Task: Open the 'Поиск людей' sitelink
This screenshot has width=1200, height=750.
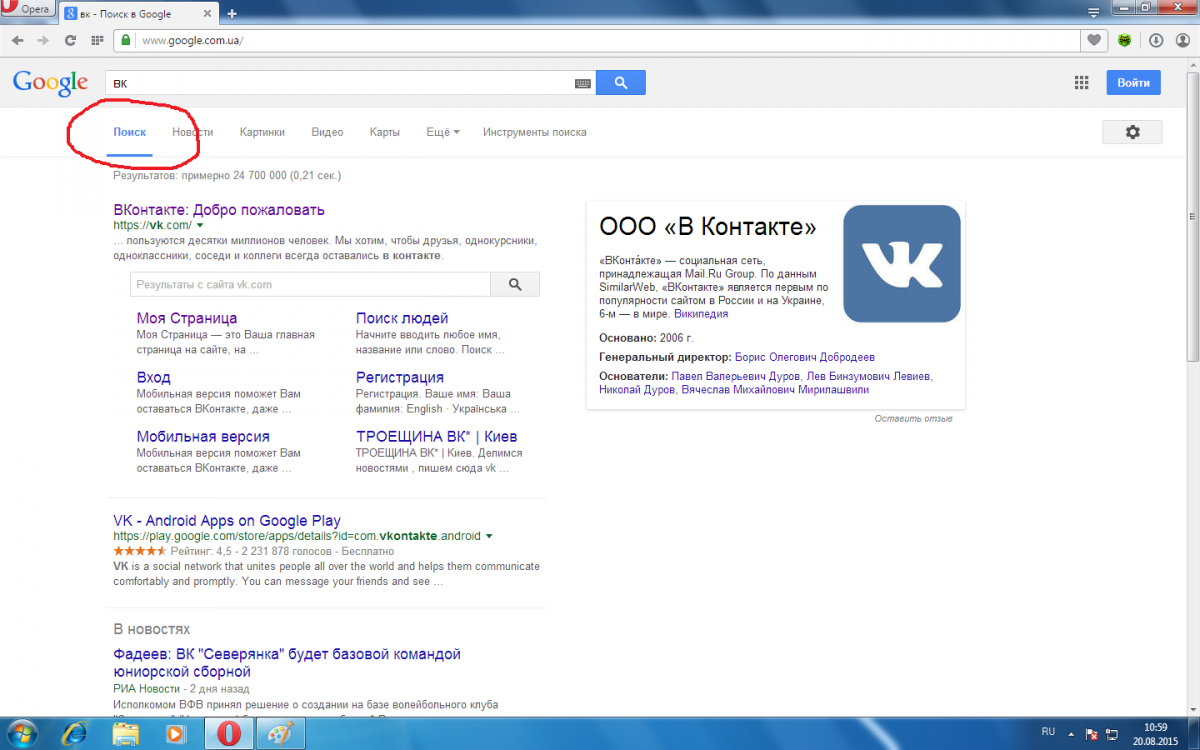Action: tap(402, 319)
